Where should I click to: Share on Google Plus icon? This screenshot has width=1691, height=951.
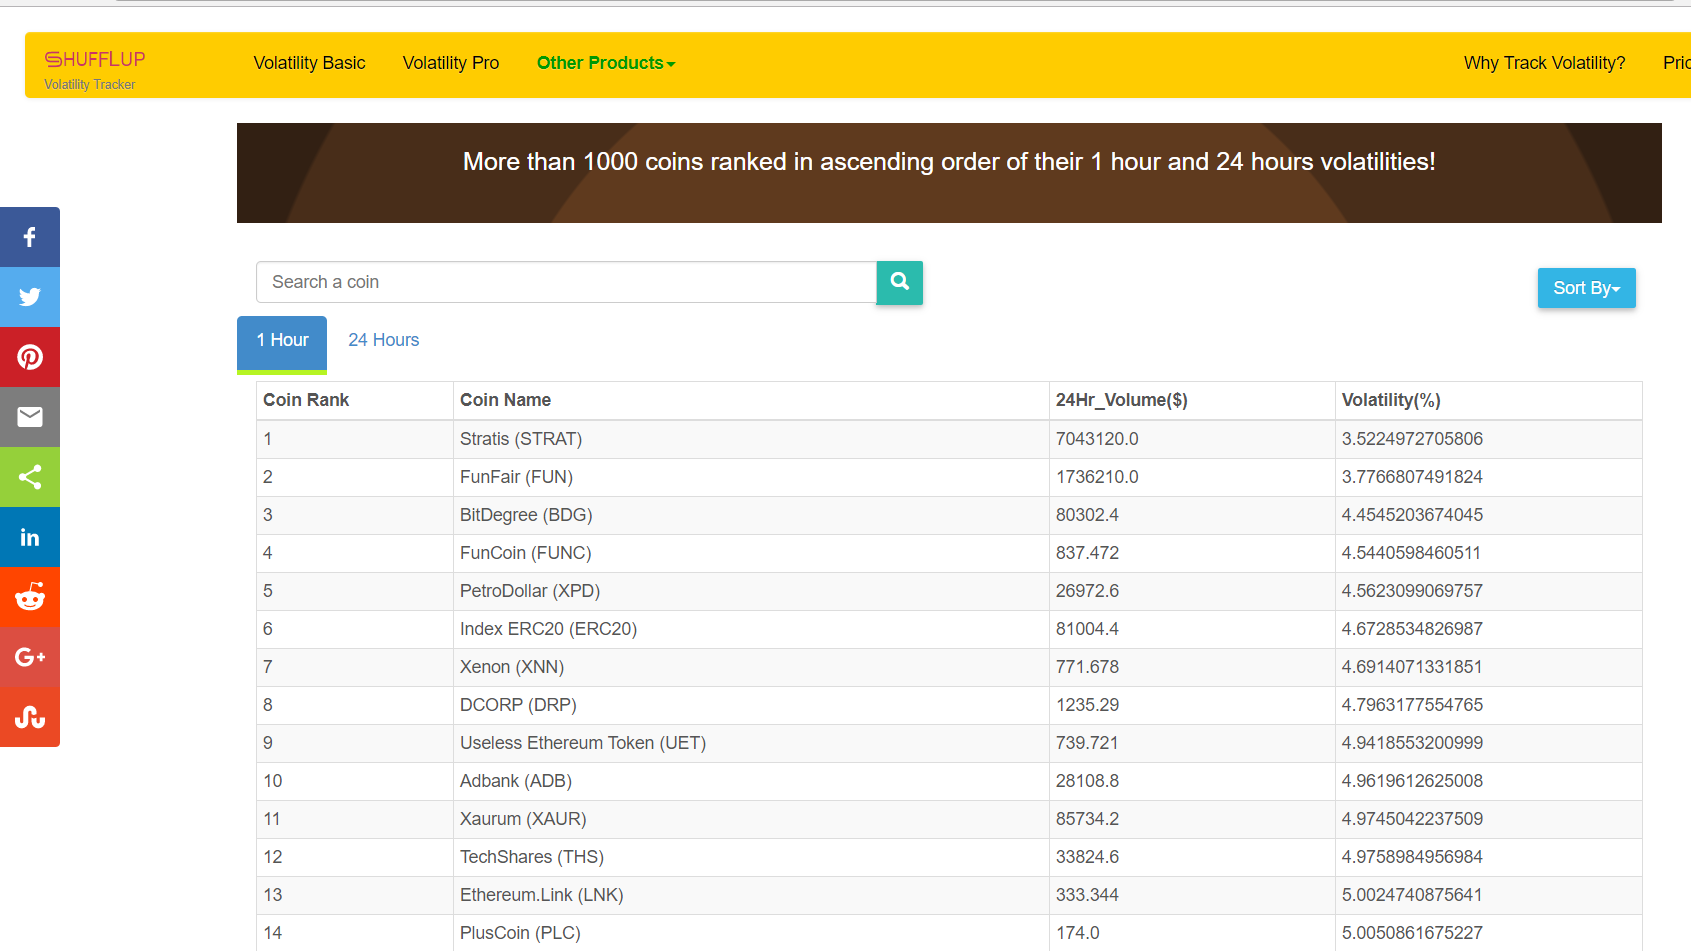point(30,657)
